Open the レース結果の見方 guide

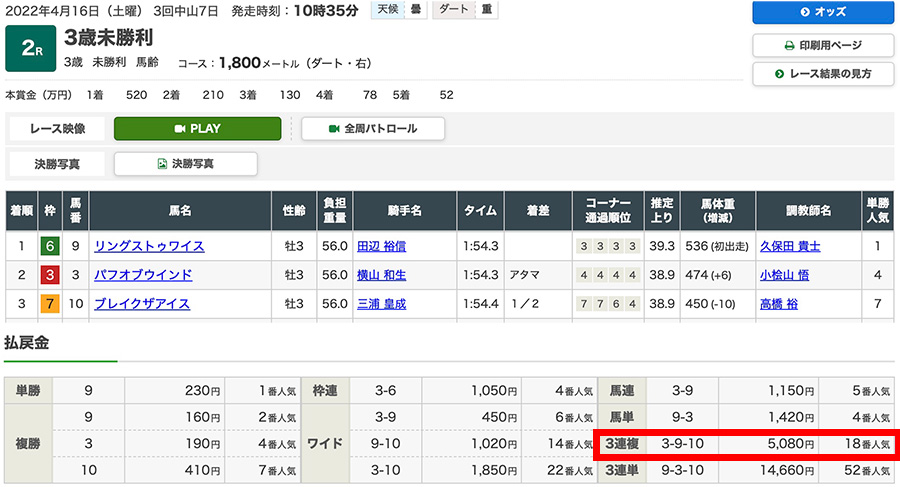(x=823, y=74)
